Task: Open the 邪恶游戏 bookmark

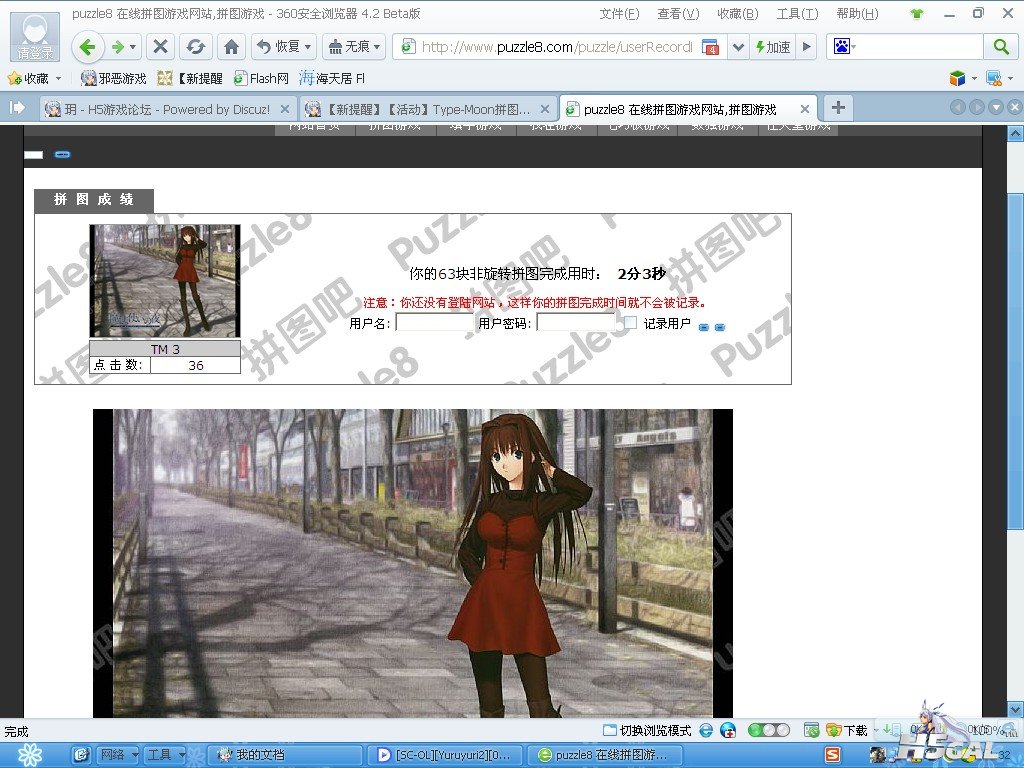Action: [x=114, y=78]
